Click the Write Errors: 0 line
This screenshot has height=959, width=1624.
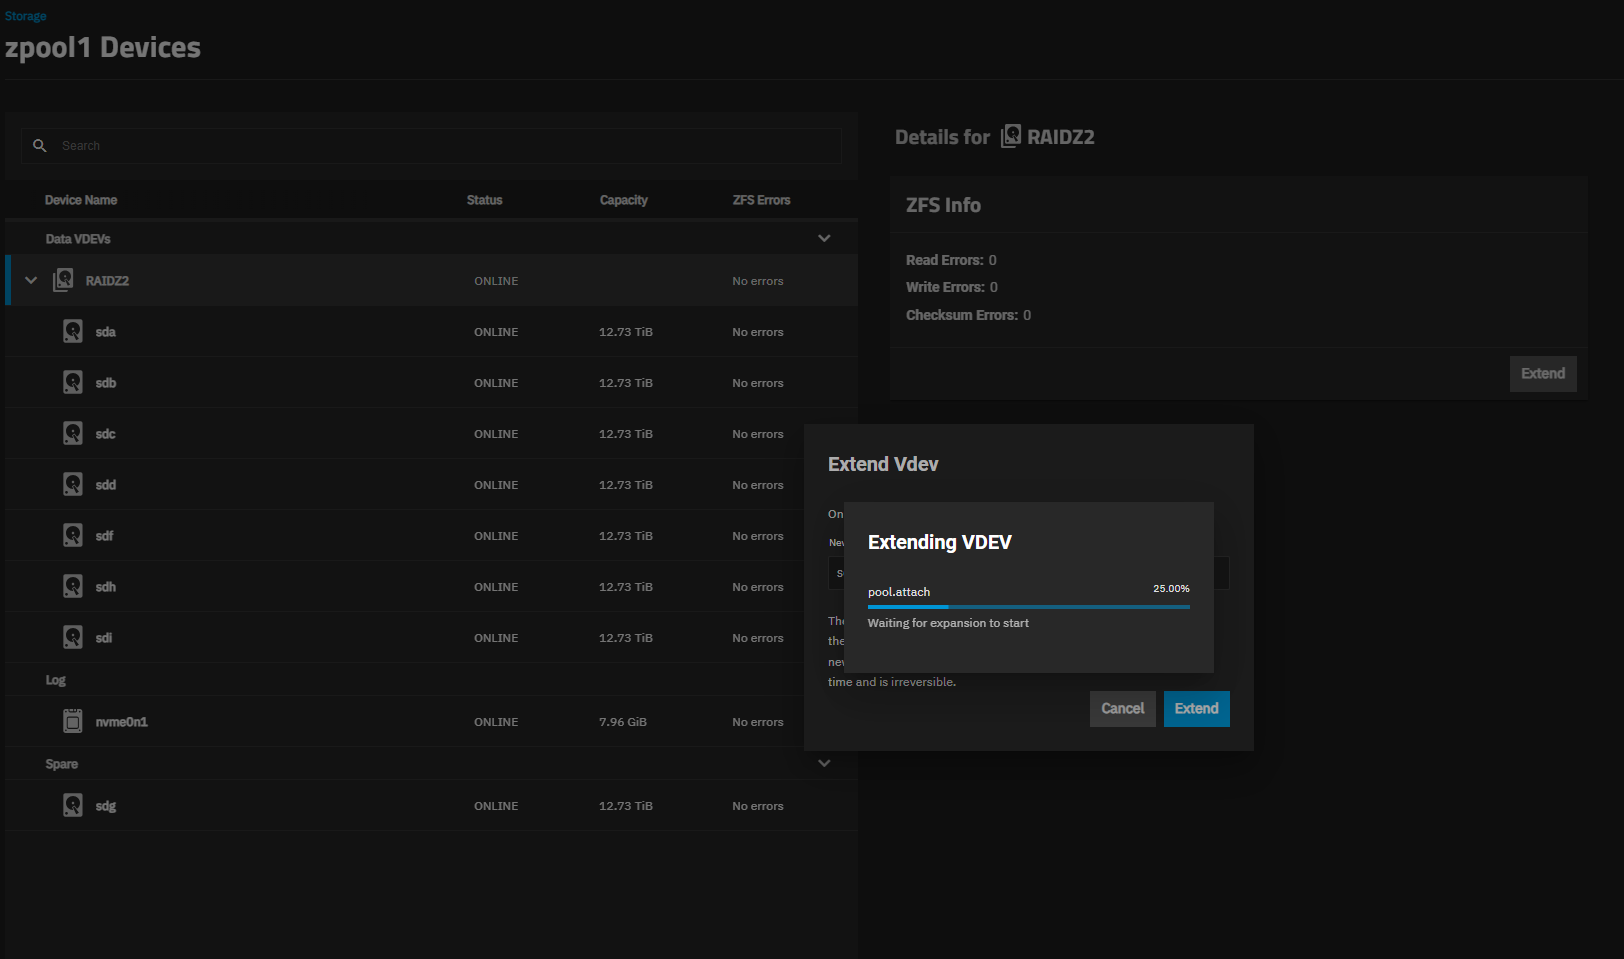pyautogui.click(x=952, y=287)
